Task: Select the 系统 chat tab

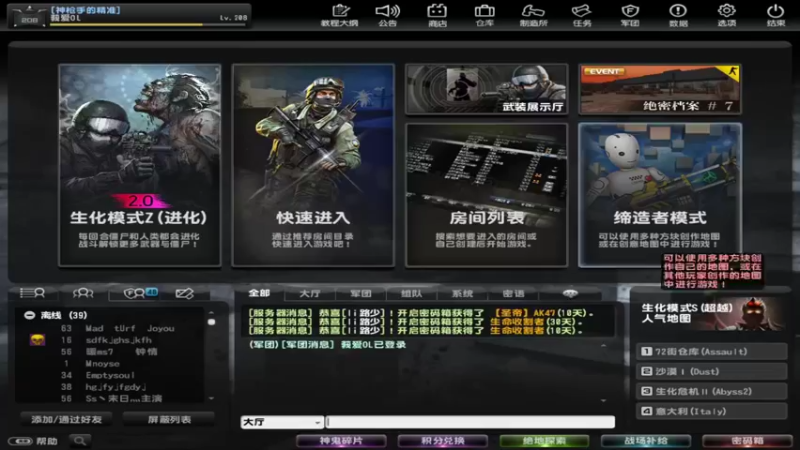Action: [462, 293]
